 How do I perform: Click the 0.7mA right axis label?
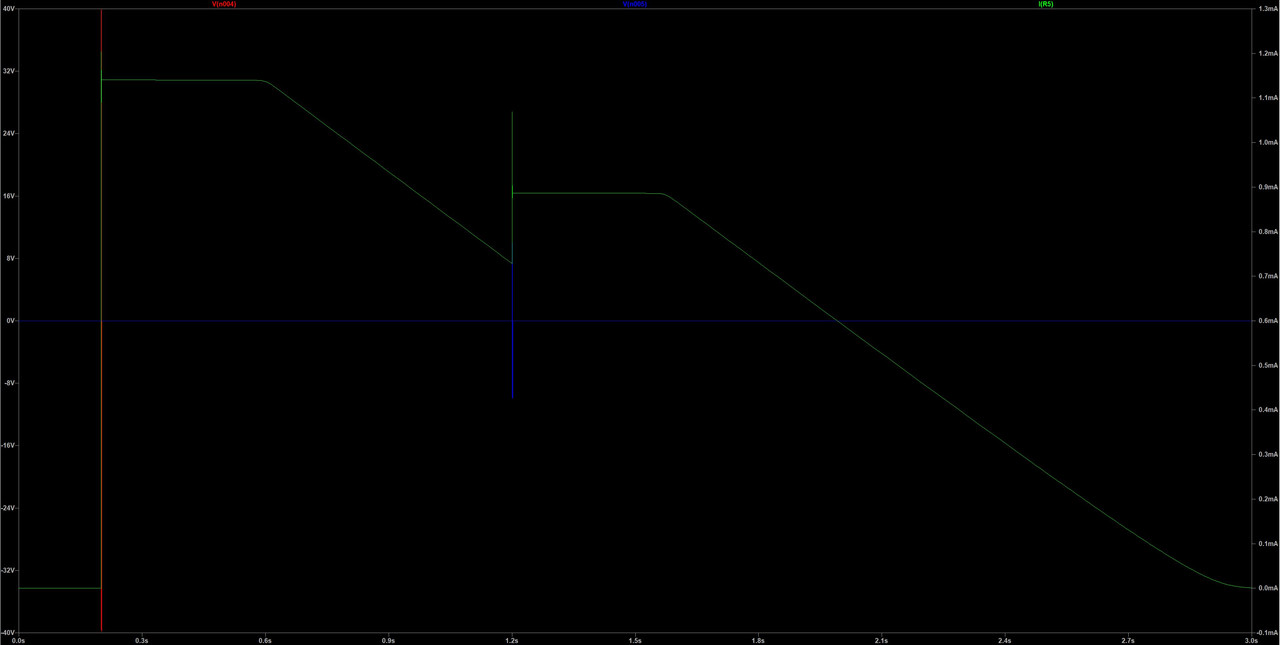coord(1269,276)
